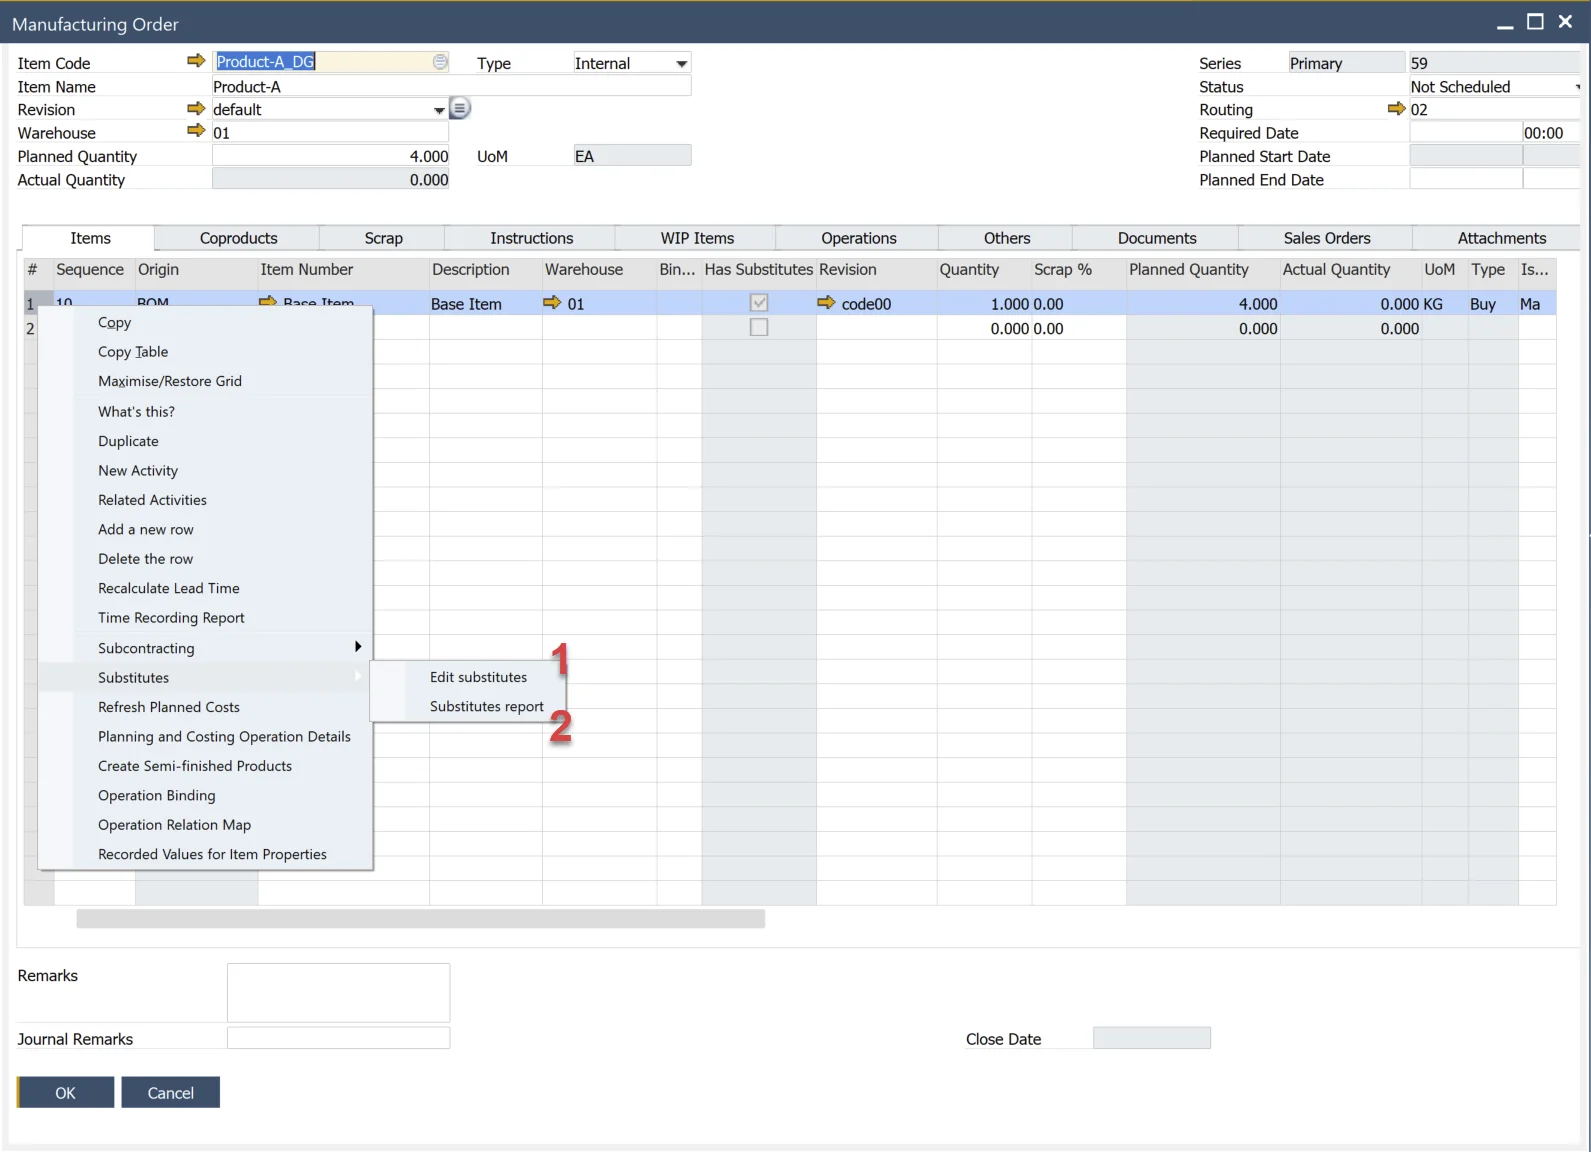This screenshot has width=1591, height=1152.
Task: Select Recalculate Lead Time
Action: pyautogui.click(x=205, y=588)
